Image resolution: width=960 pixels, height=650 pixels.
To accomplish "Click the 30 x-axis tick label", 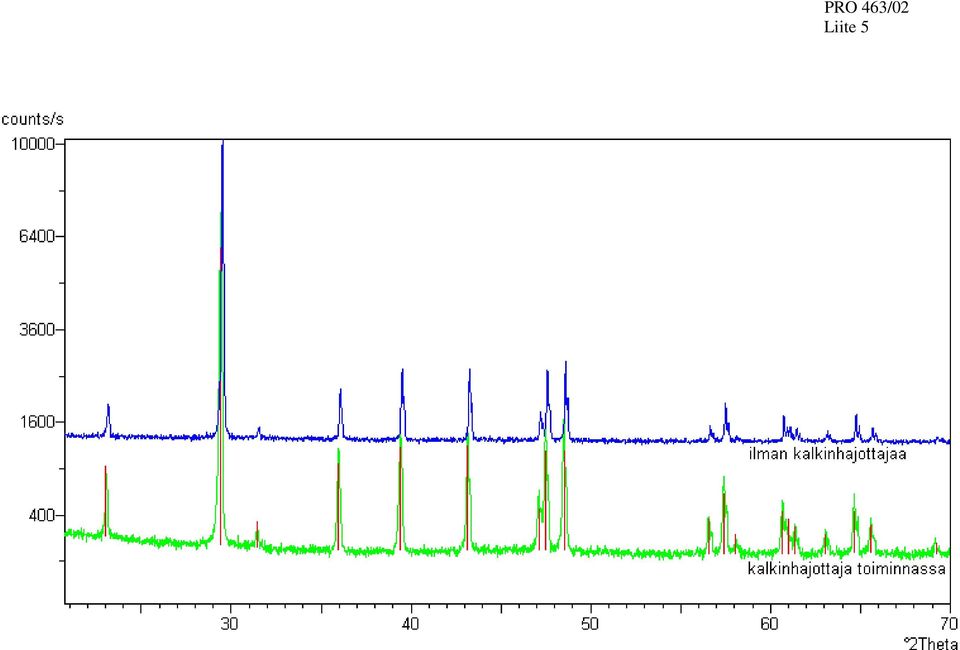I will (x=230, y=622).
